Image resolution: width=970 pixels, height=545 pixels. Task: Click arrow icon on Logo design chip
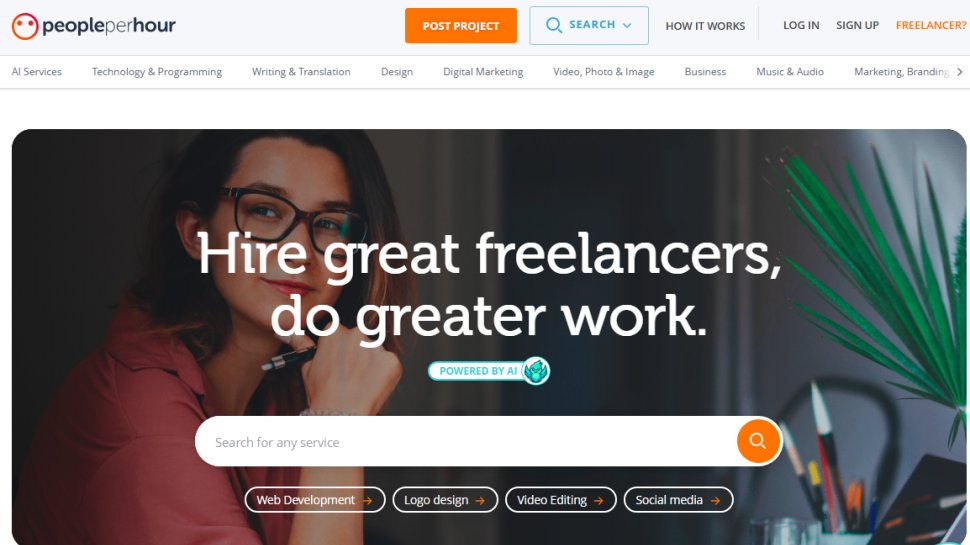(x=480, y=500)
